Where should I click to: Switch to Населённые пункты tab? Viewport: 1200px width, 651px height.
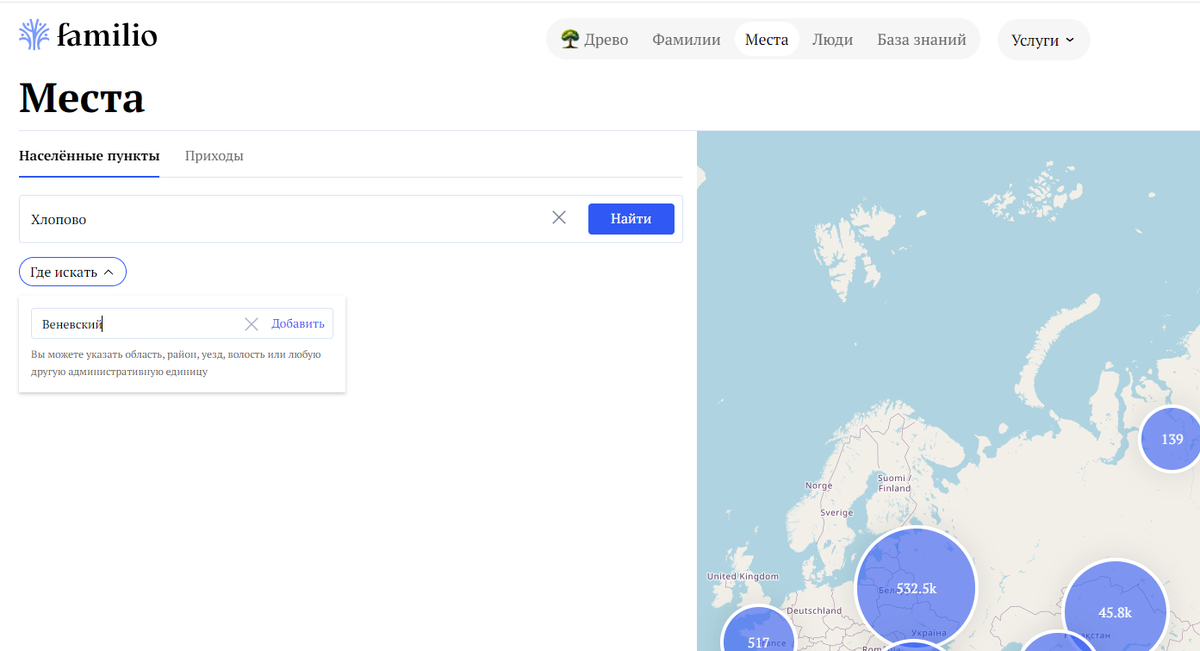click(x=89, y=156)
